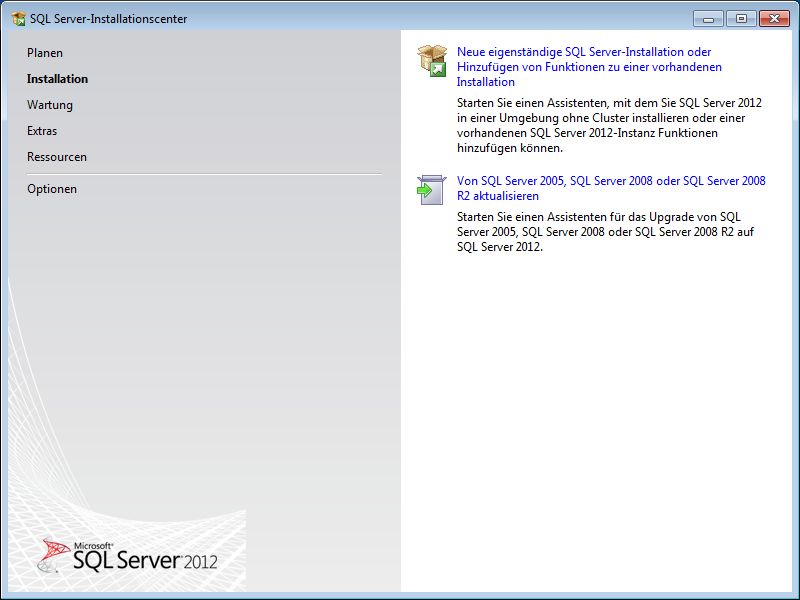Start Neue eigenständige SQL Server-Installation link
This screenshot has width=800, height=600.
[589, 67]
